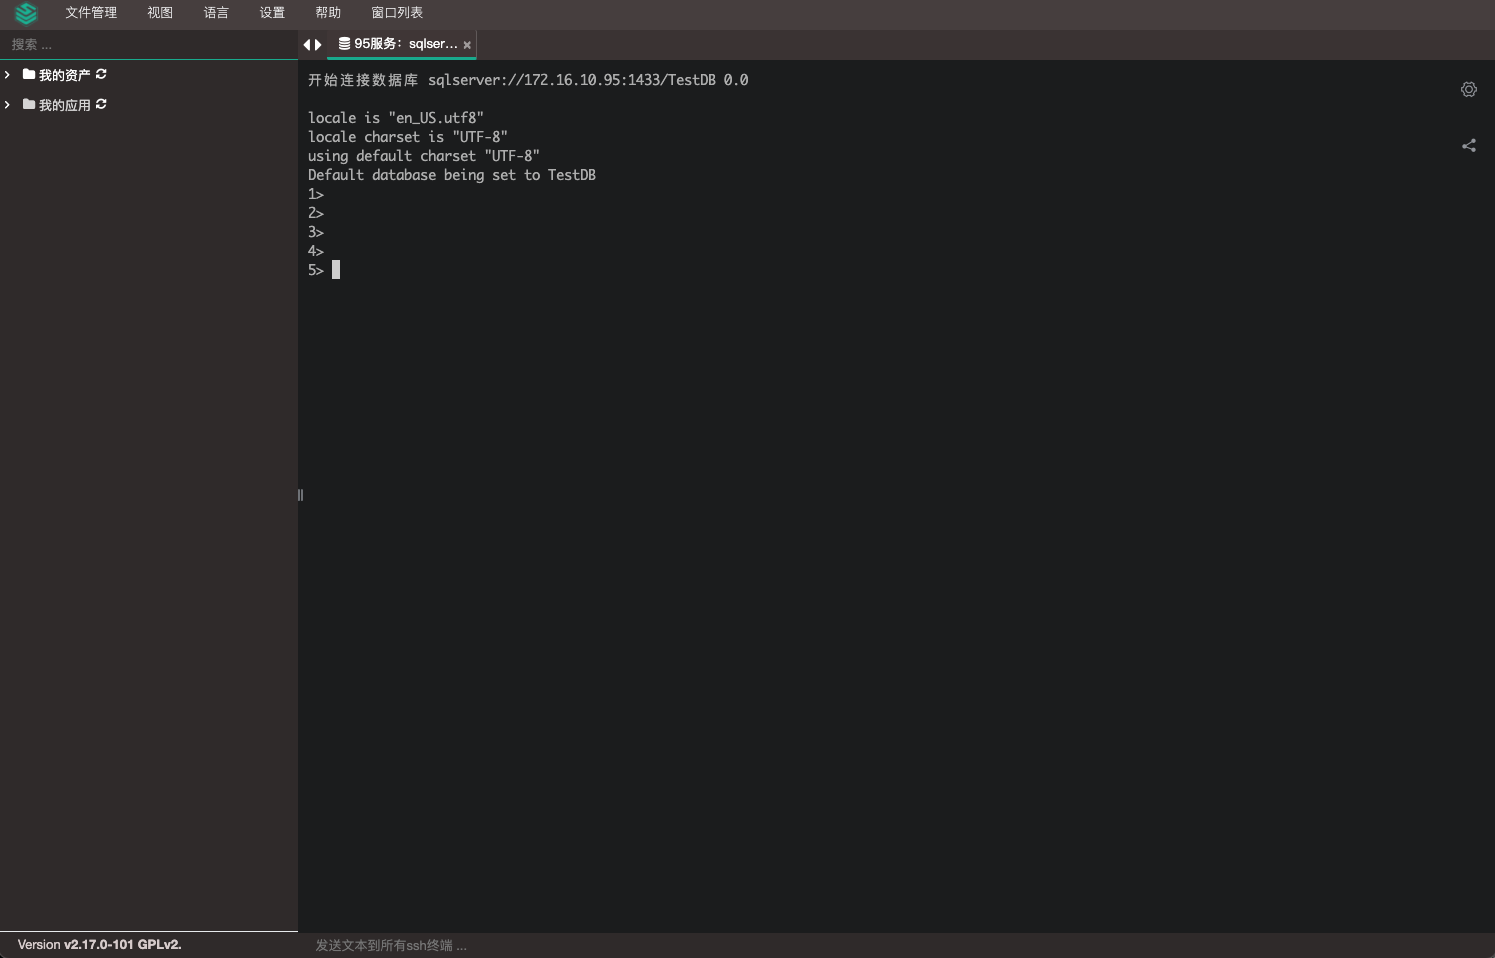Switch to the 95服务: sqlser... tab
Image resolution: width=1495 pixels, height=958 pixels.
point(402,44)
